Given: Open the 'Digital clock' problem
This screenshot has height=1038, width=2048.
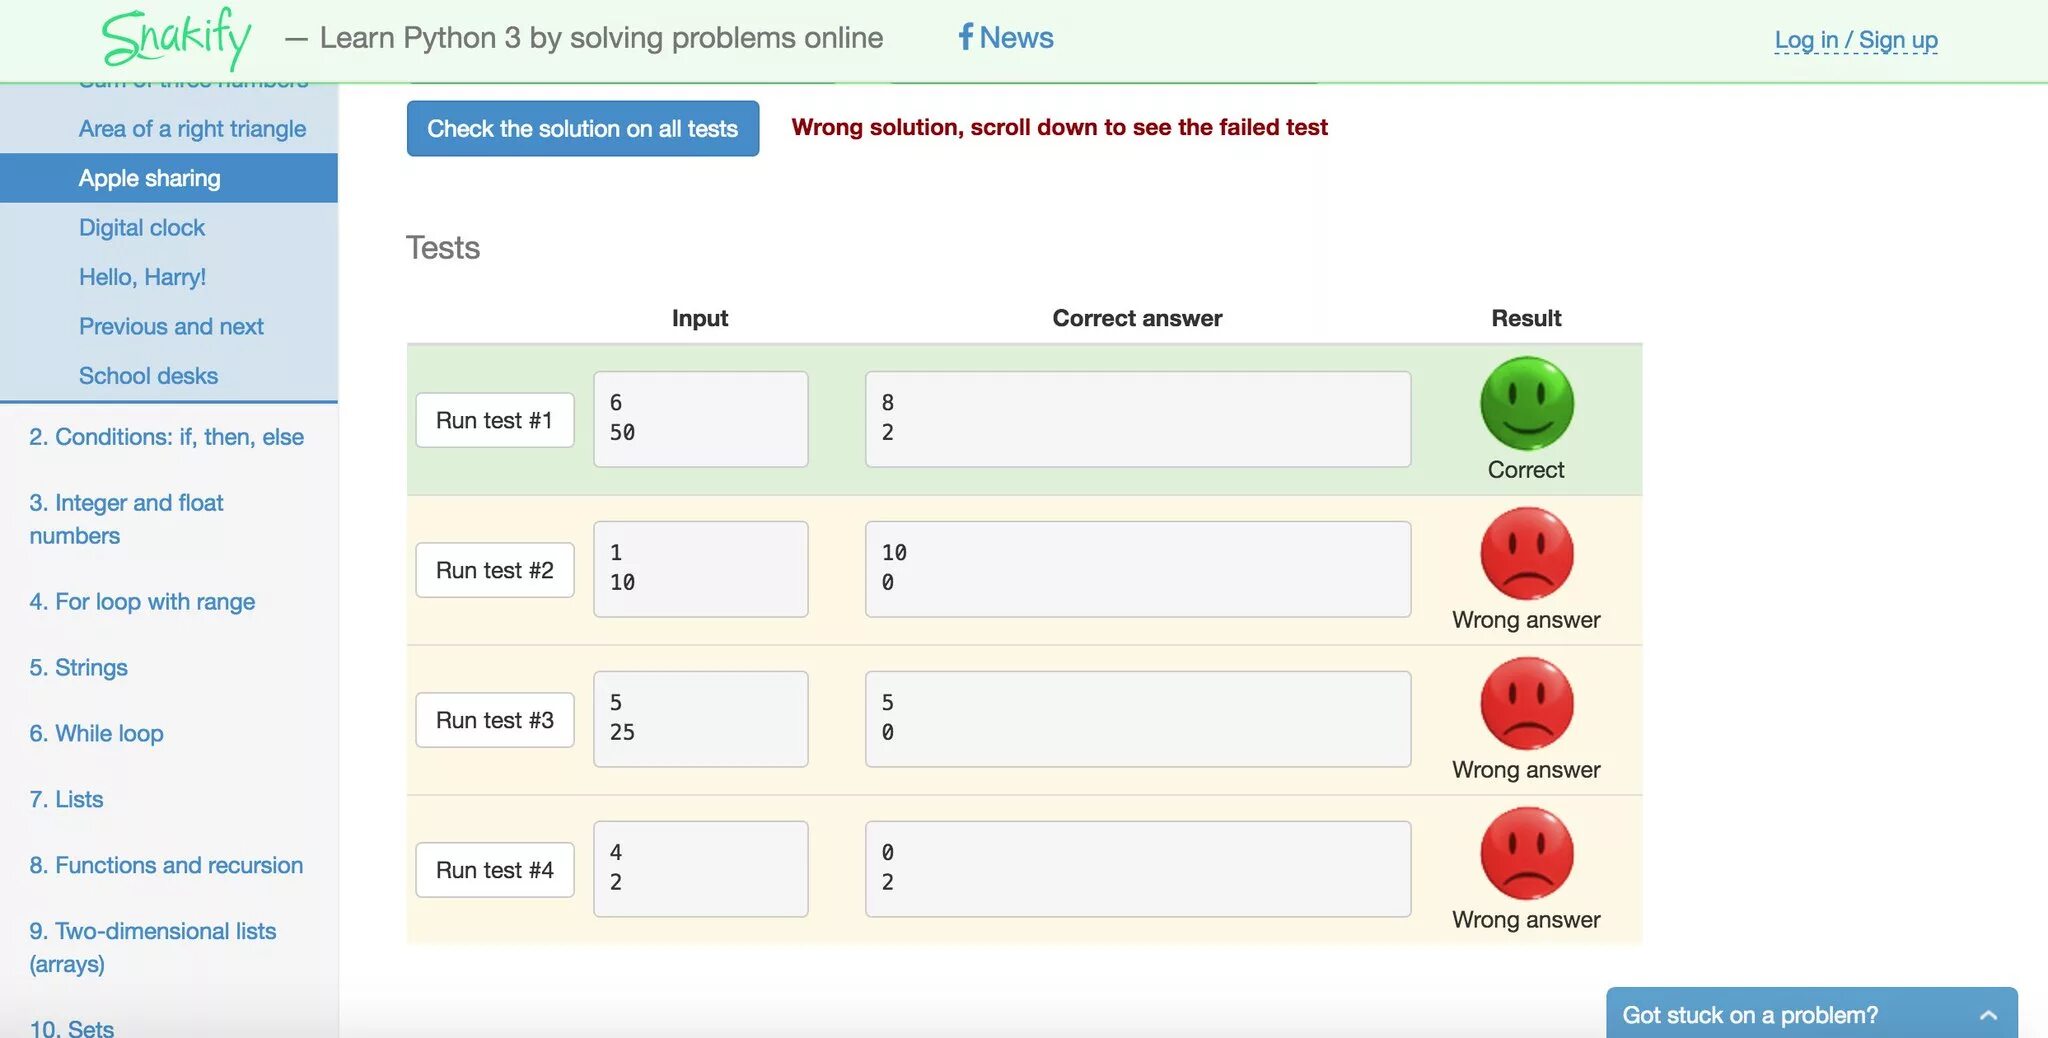Looking at the screenshot, I should click(x=142, y=228).
